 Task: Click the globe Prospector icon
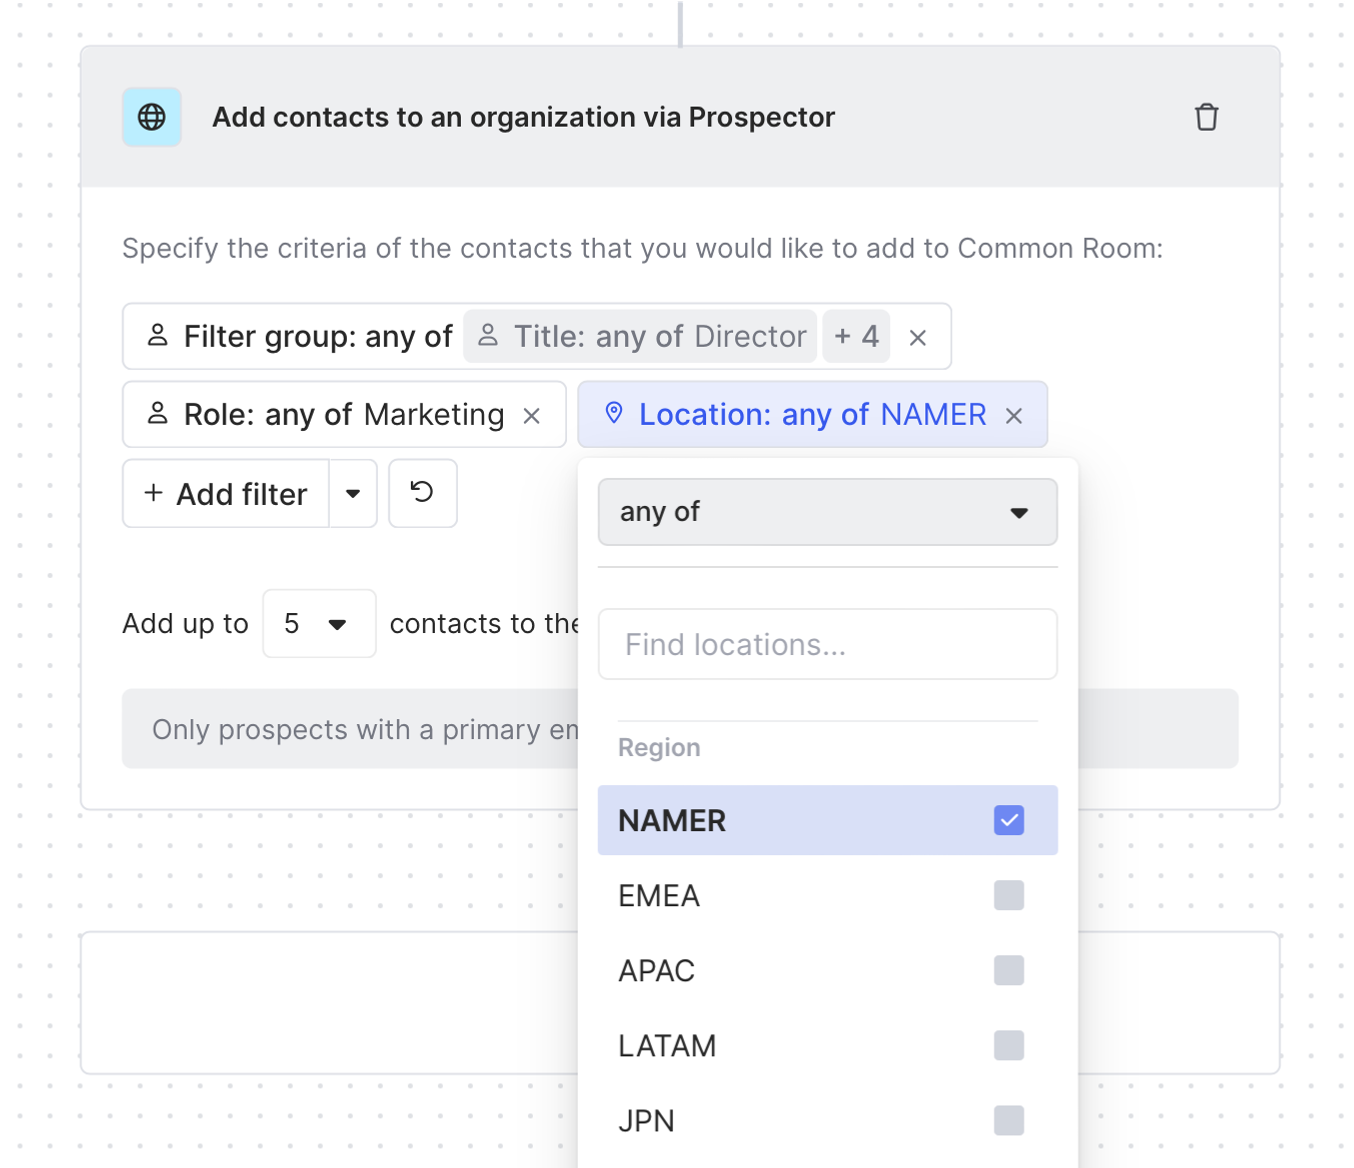pyautogui.click(x=152, y=117)
